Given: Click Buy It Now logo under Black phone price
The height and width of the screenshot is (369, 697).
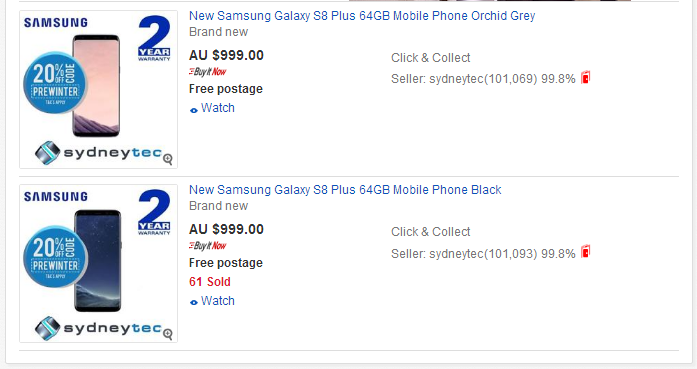Looking at the screenshot, I should 208,245.
